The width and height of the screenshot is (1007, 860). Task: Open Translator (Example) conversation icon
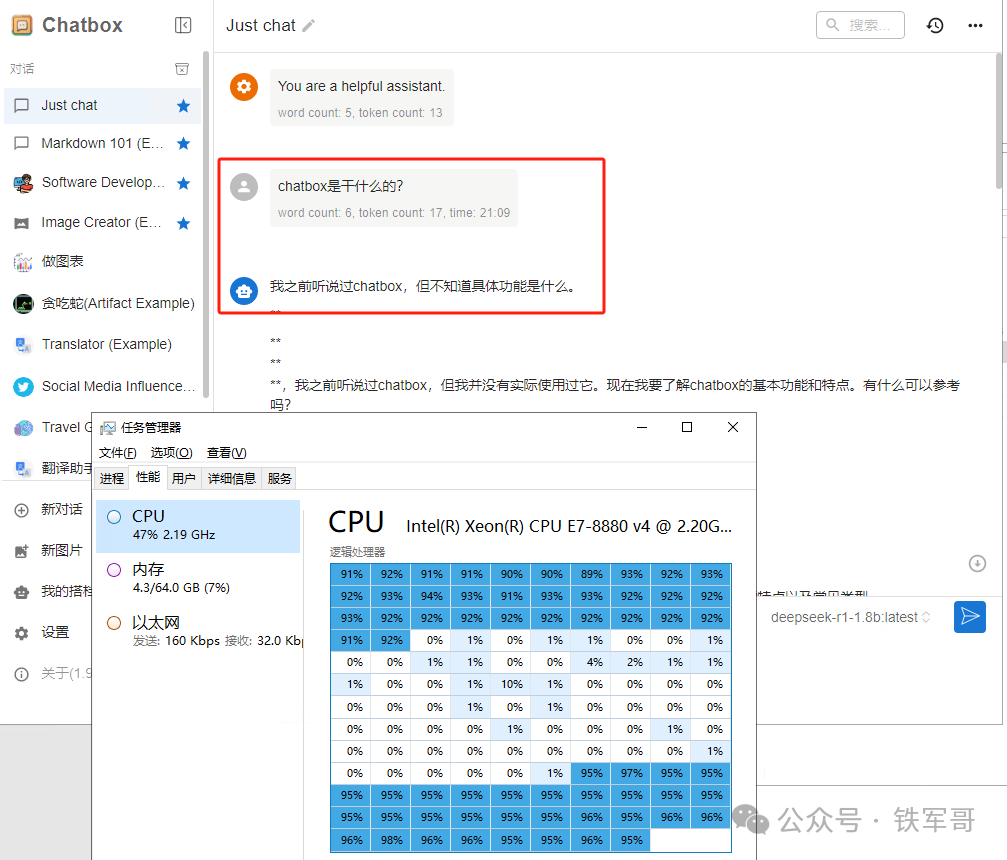pyautogui.click(x=23, y=345)
